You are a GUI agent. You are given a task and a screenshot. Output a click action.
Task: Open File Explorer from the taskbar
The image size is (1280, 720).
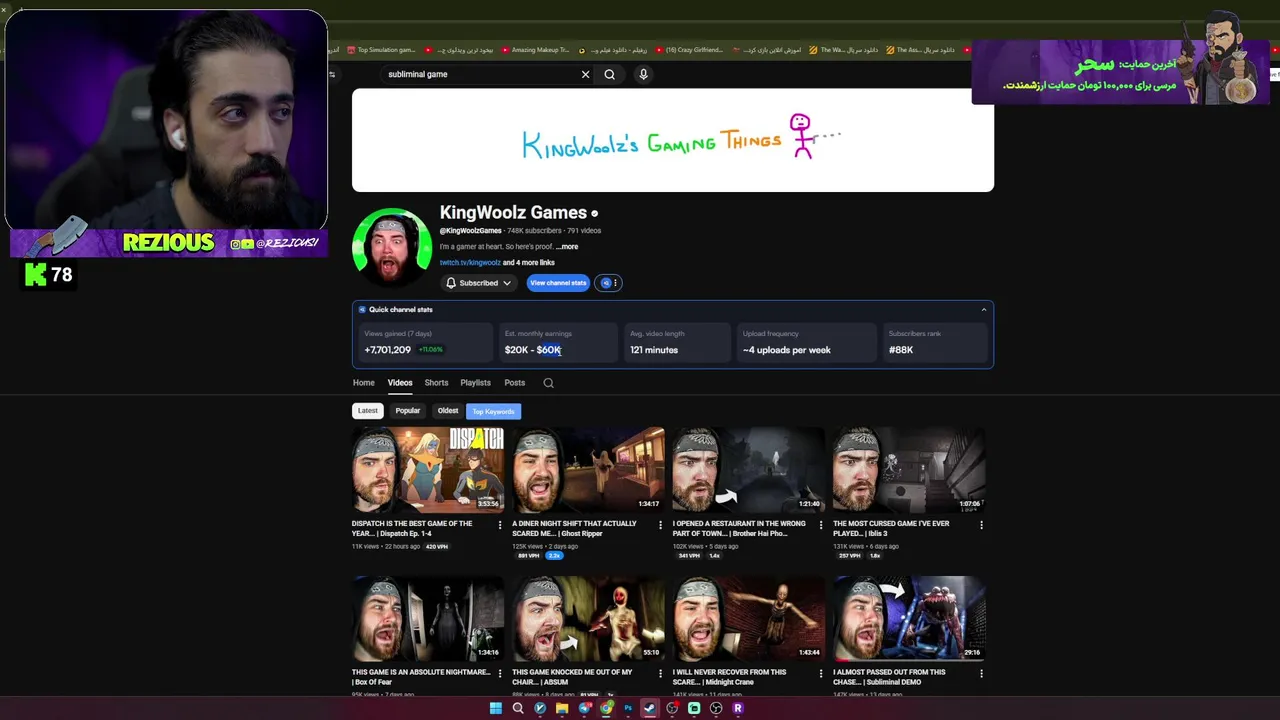[562, 708]
